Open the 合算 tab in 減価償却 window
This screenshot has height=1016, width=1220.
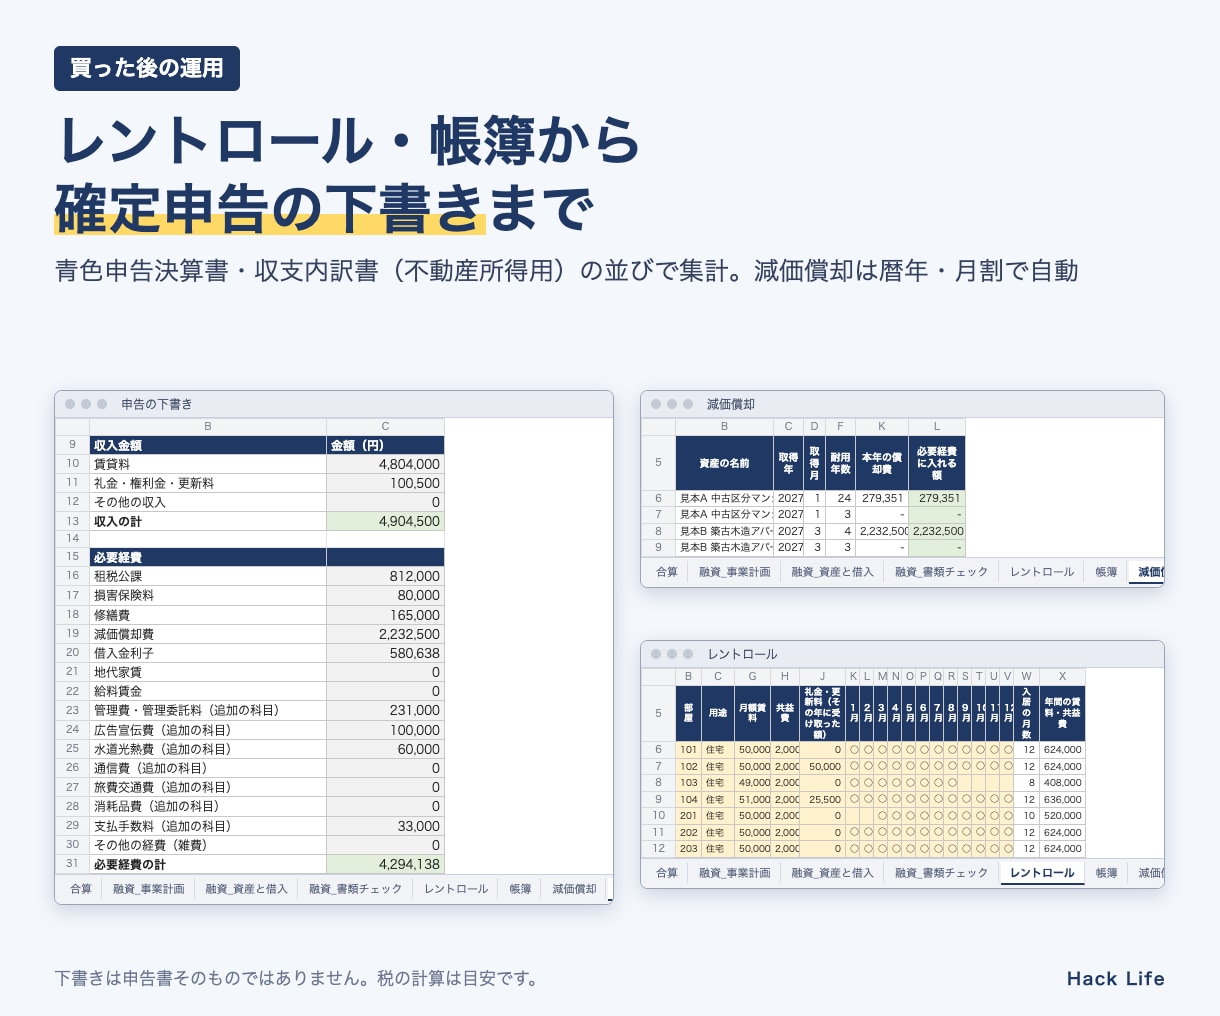point(667,572)
